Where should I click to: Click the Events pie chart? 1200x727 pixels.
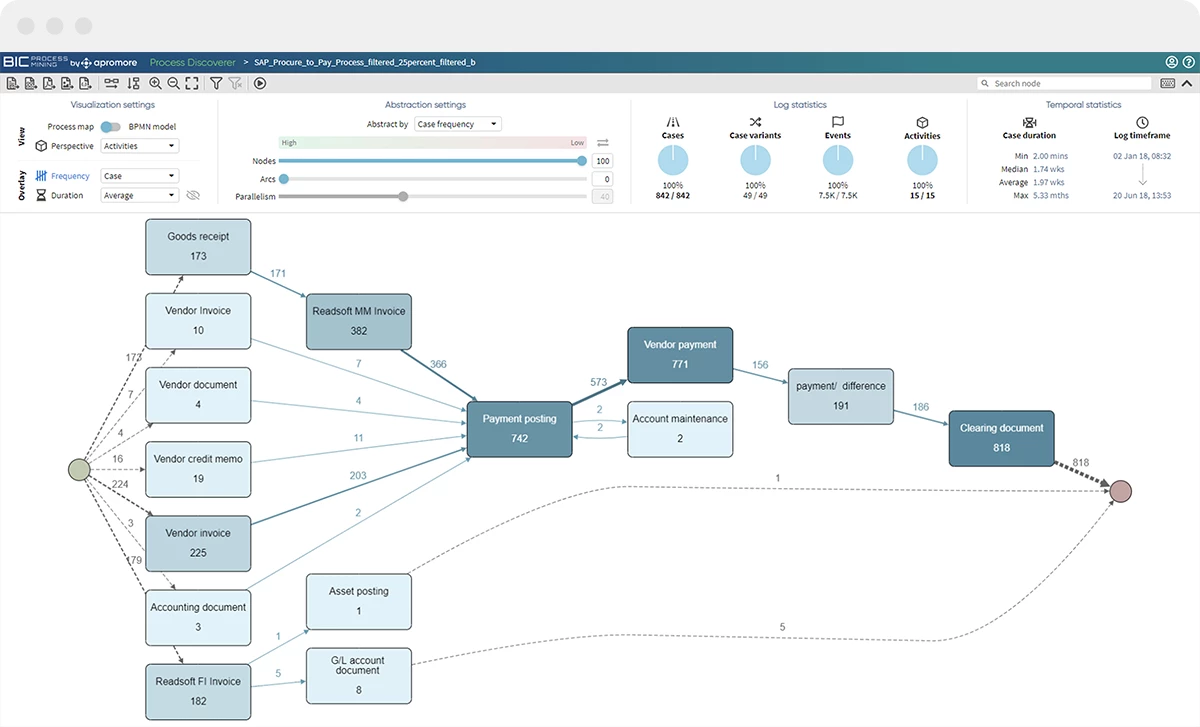tap(838, 160)
